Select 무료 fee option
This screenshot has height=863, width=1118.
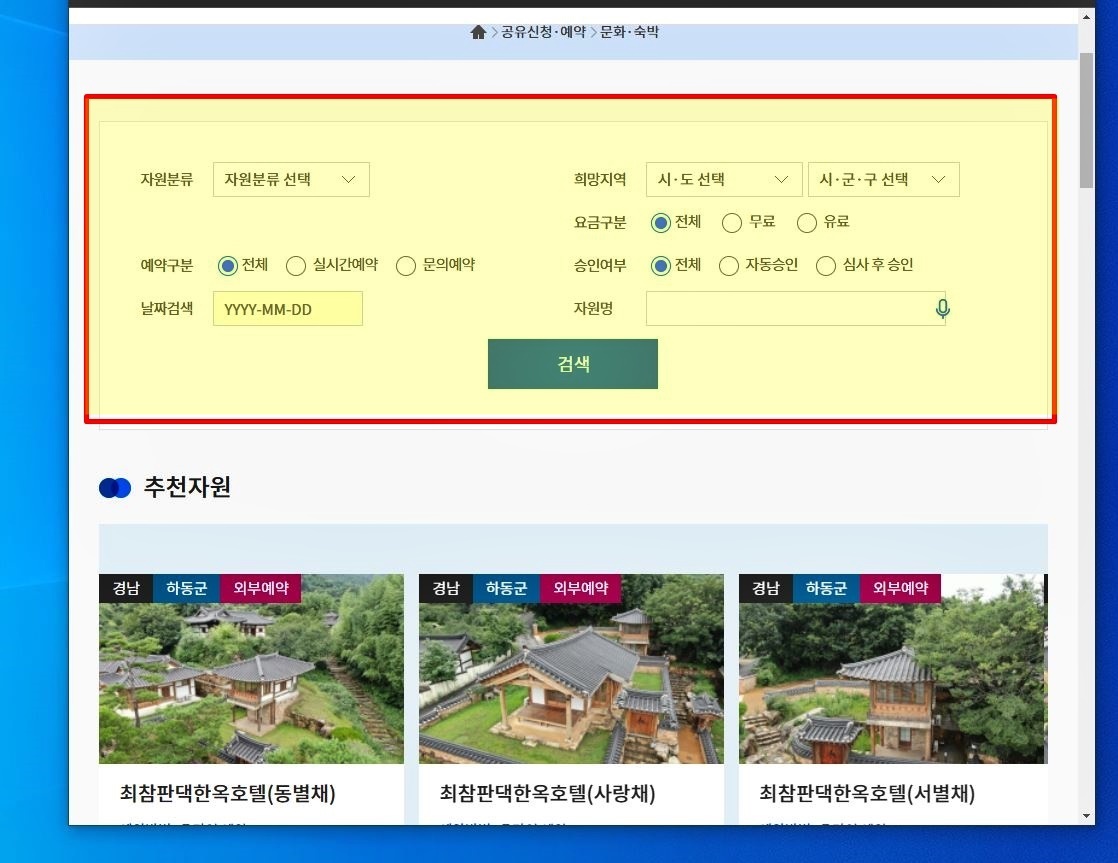(x=732, y=223)
